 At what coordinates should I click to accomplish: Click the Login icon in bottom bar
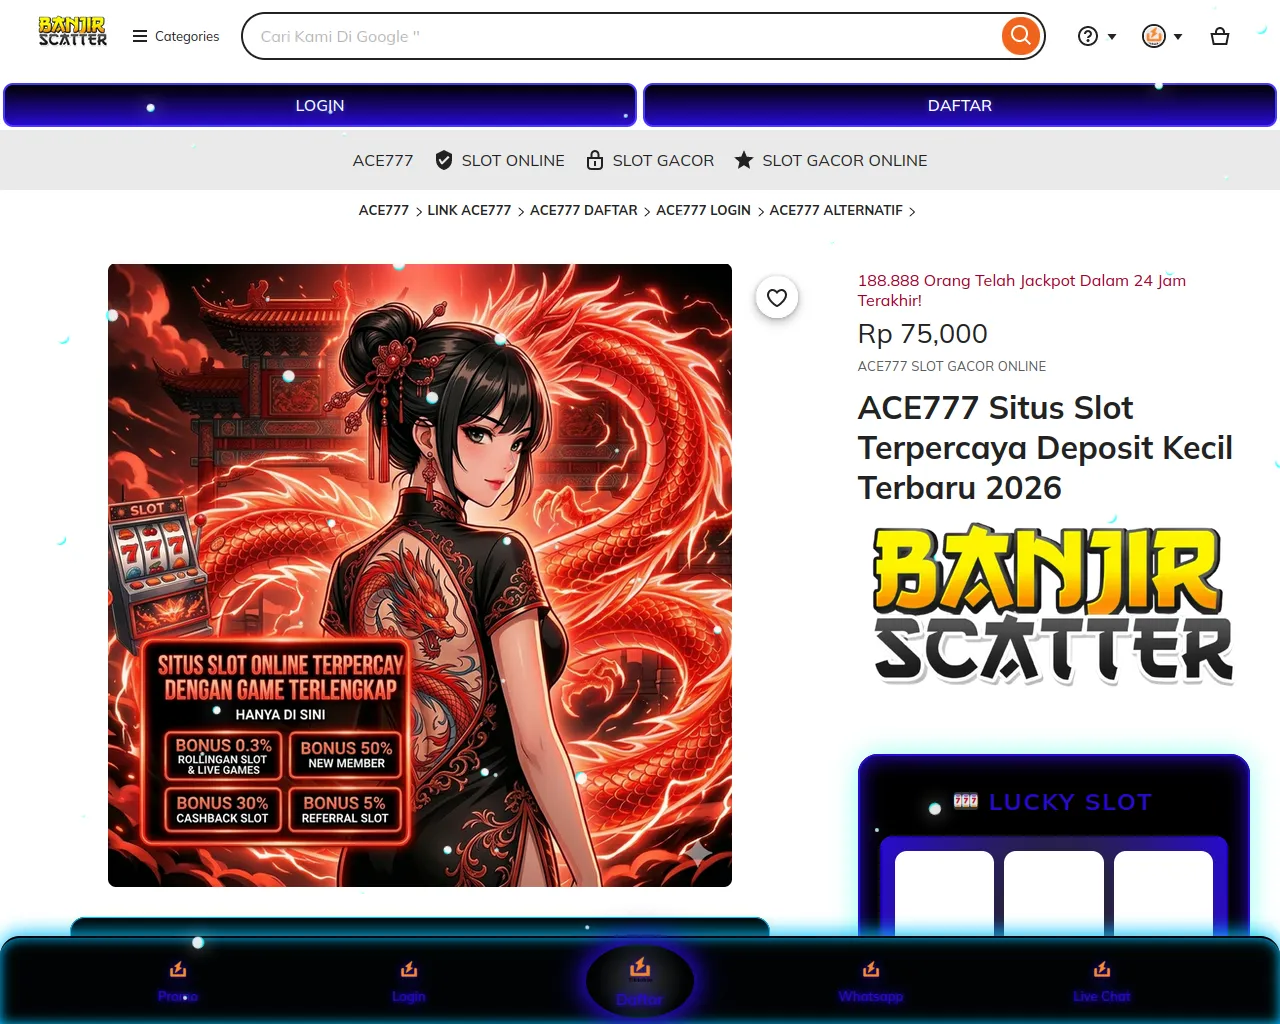[409, 969]
